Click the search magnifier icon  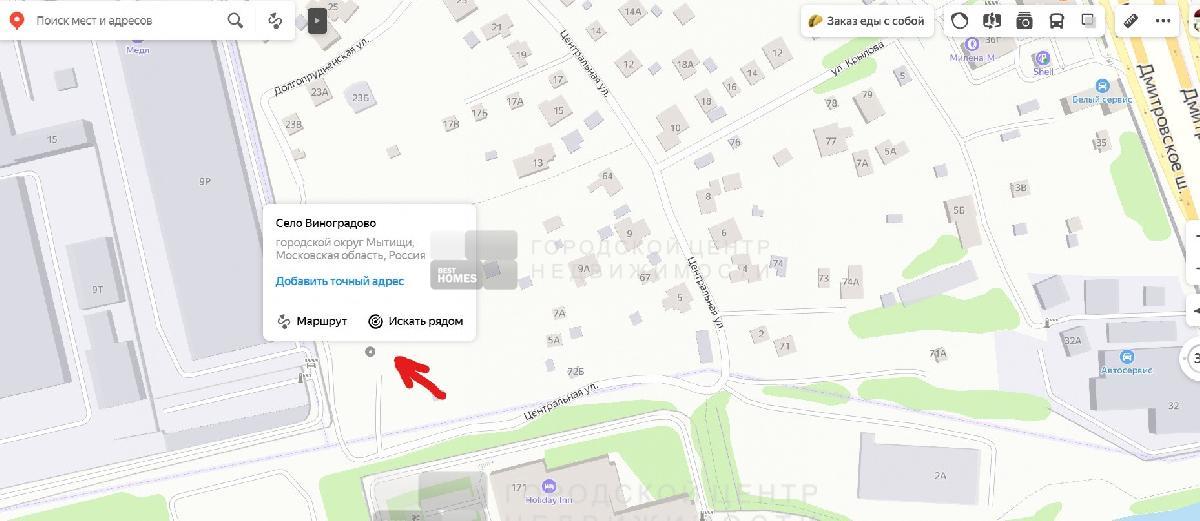coord(235,20)
